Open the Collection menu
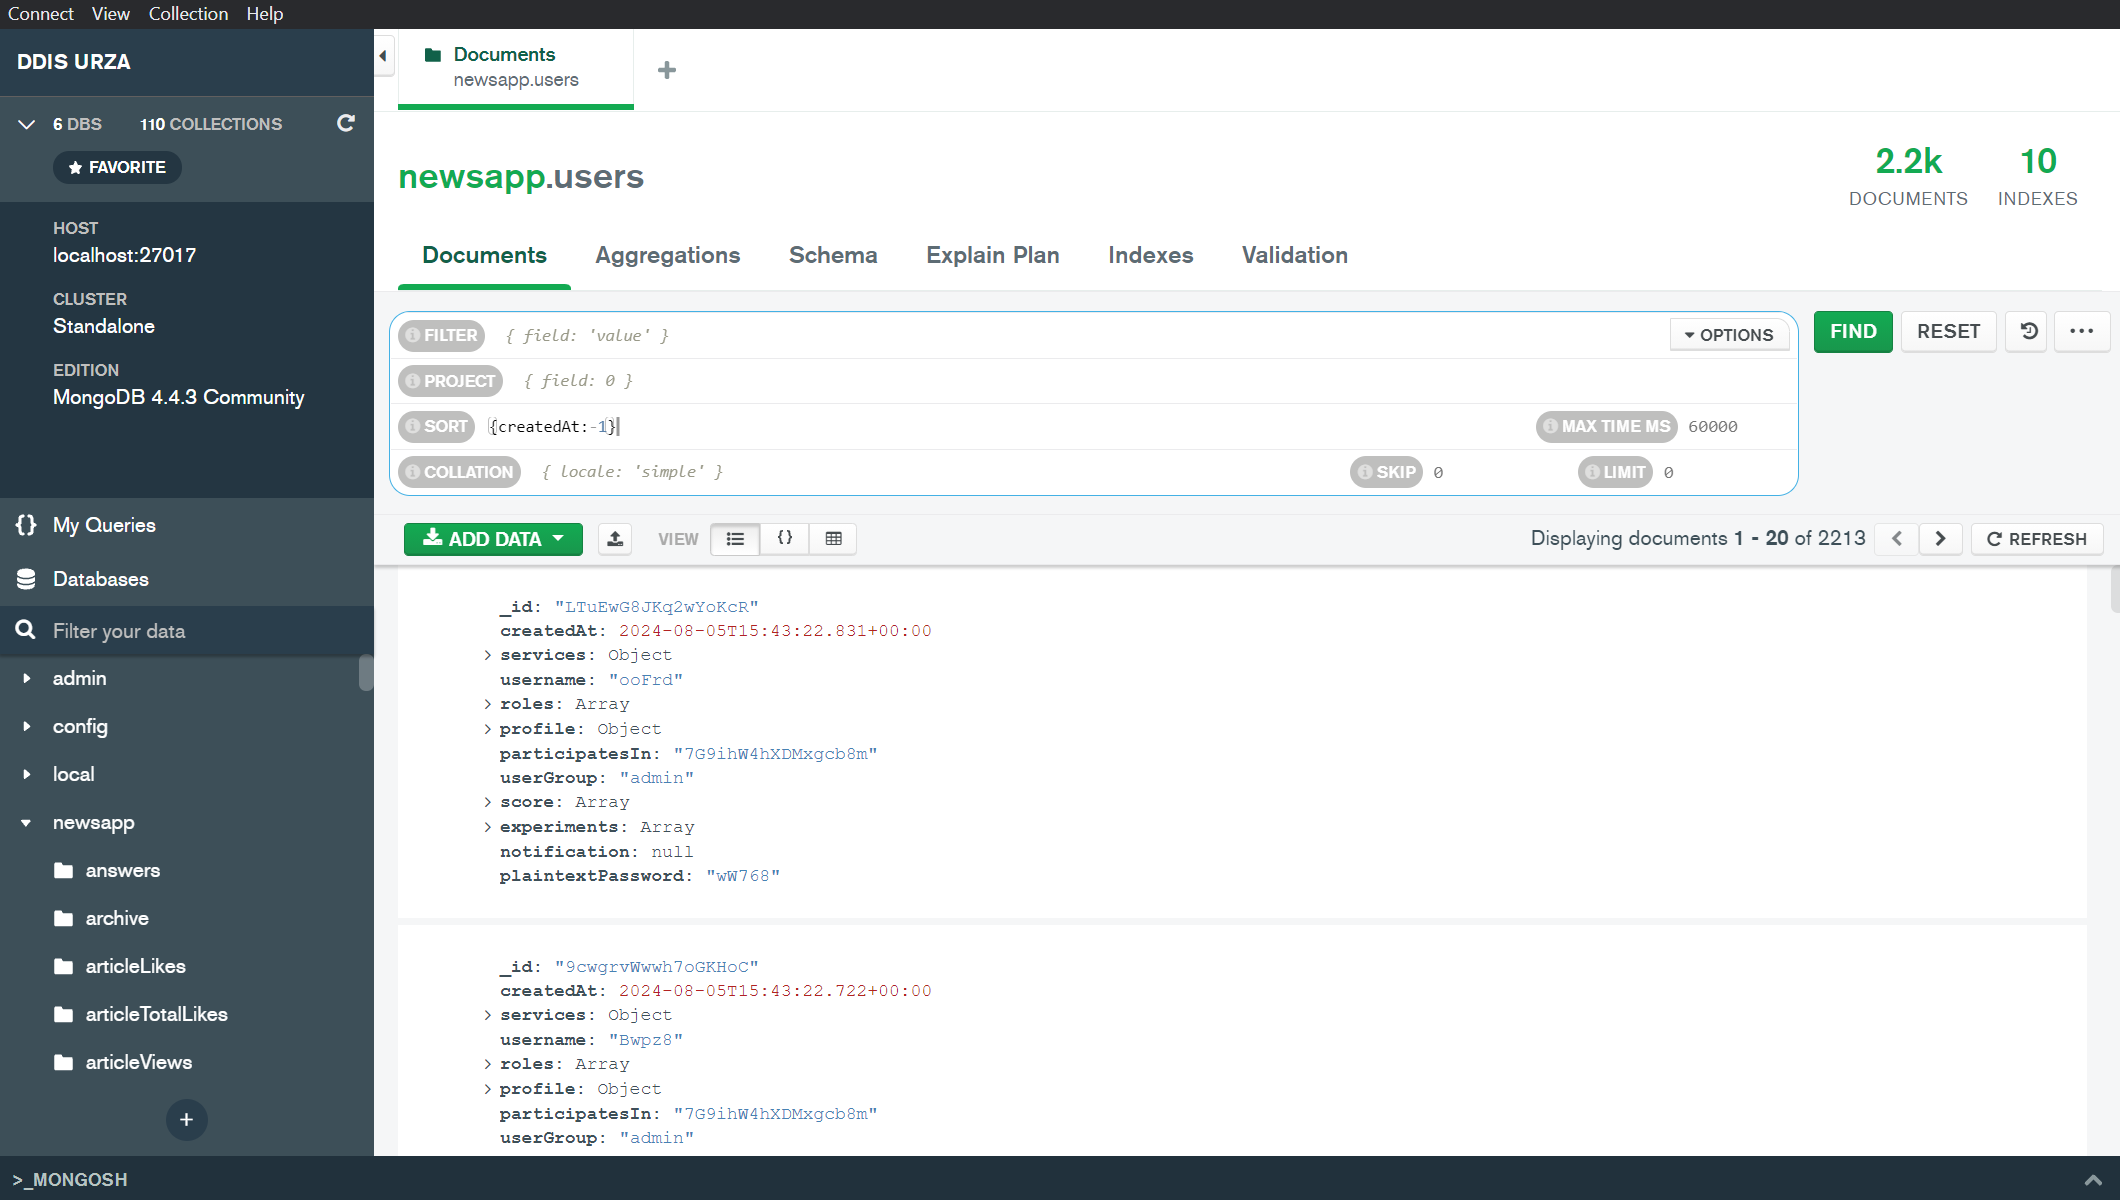Image resolution: width=2120 pixels, height=1200 pixels. pyautogui.click(x=188, y=14)
